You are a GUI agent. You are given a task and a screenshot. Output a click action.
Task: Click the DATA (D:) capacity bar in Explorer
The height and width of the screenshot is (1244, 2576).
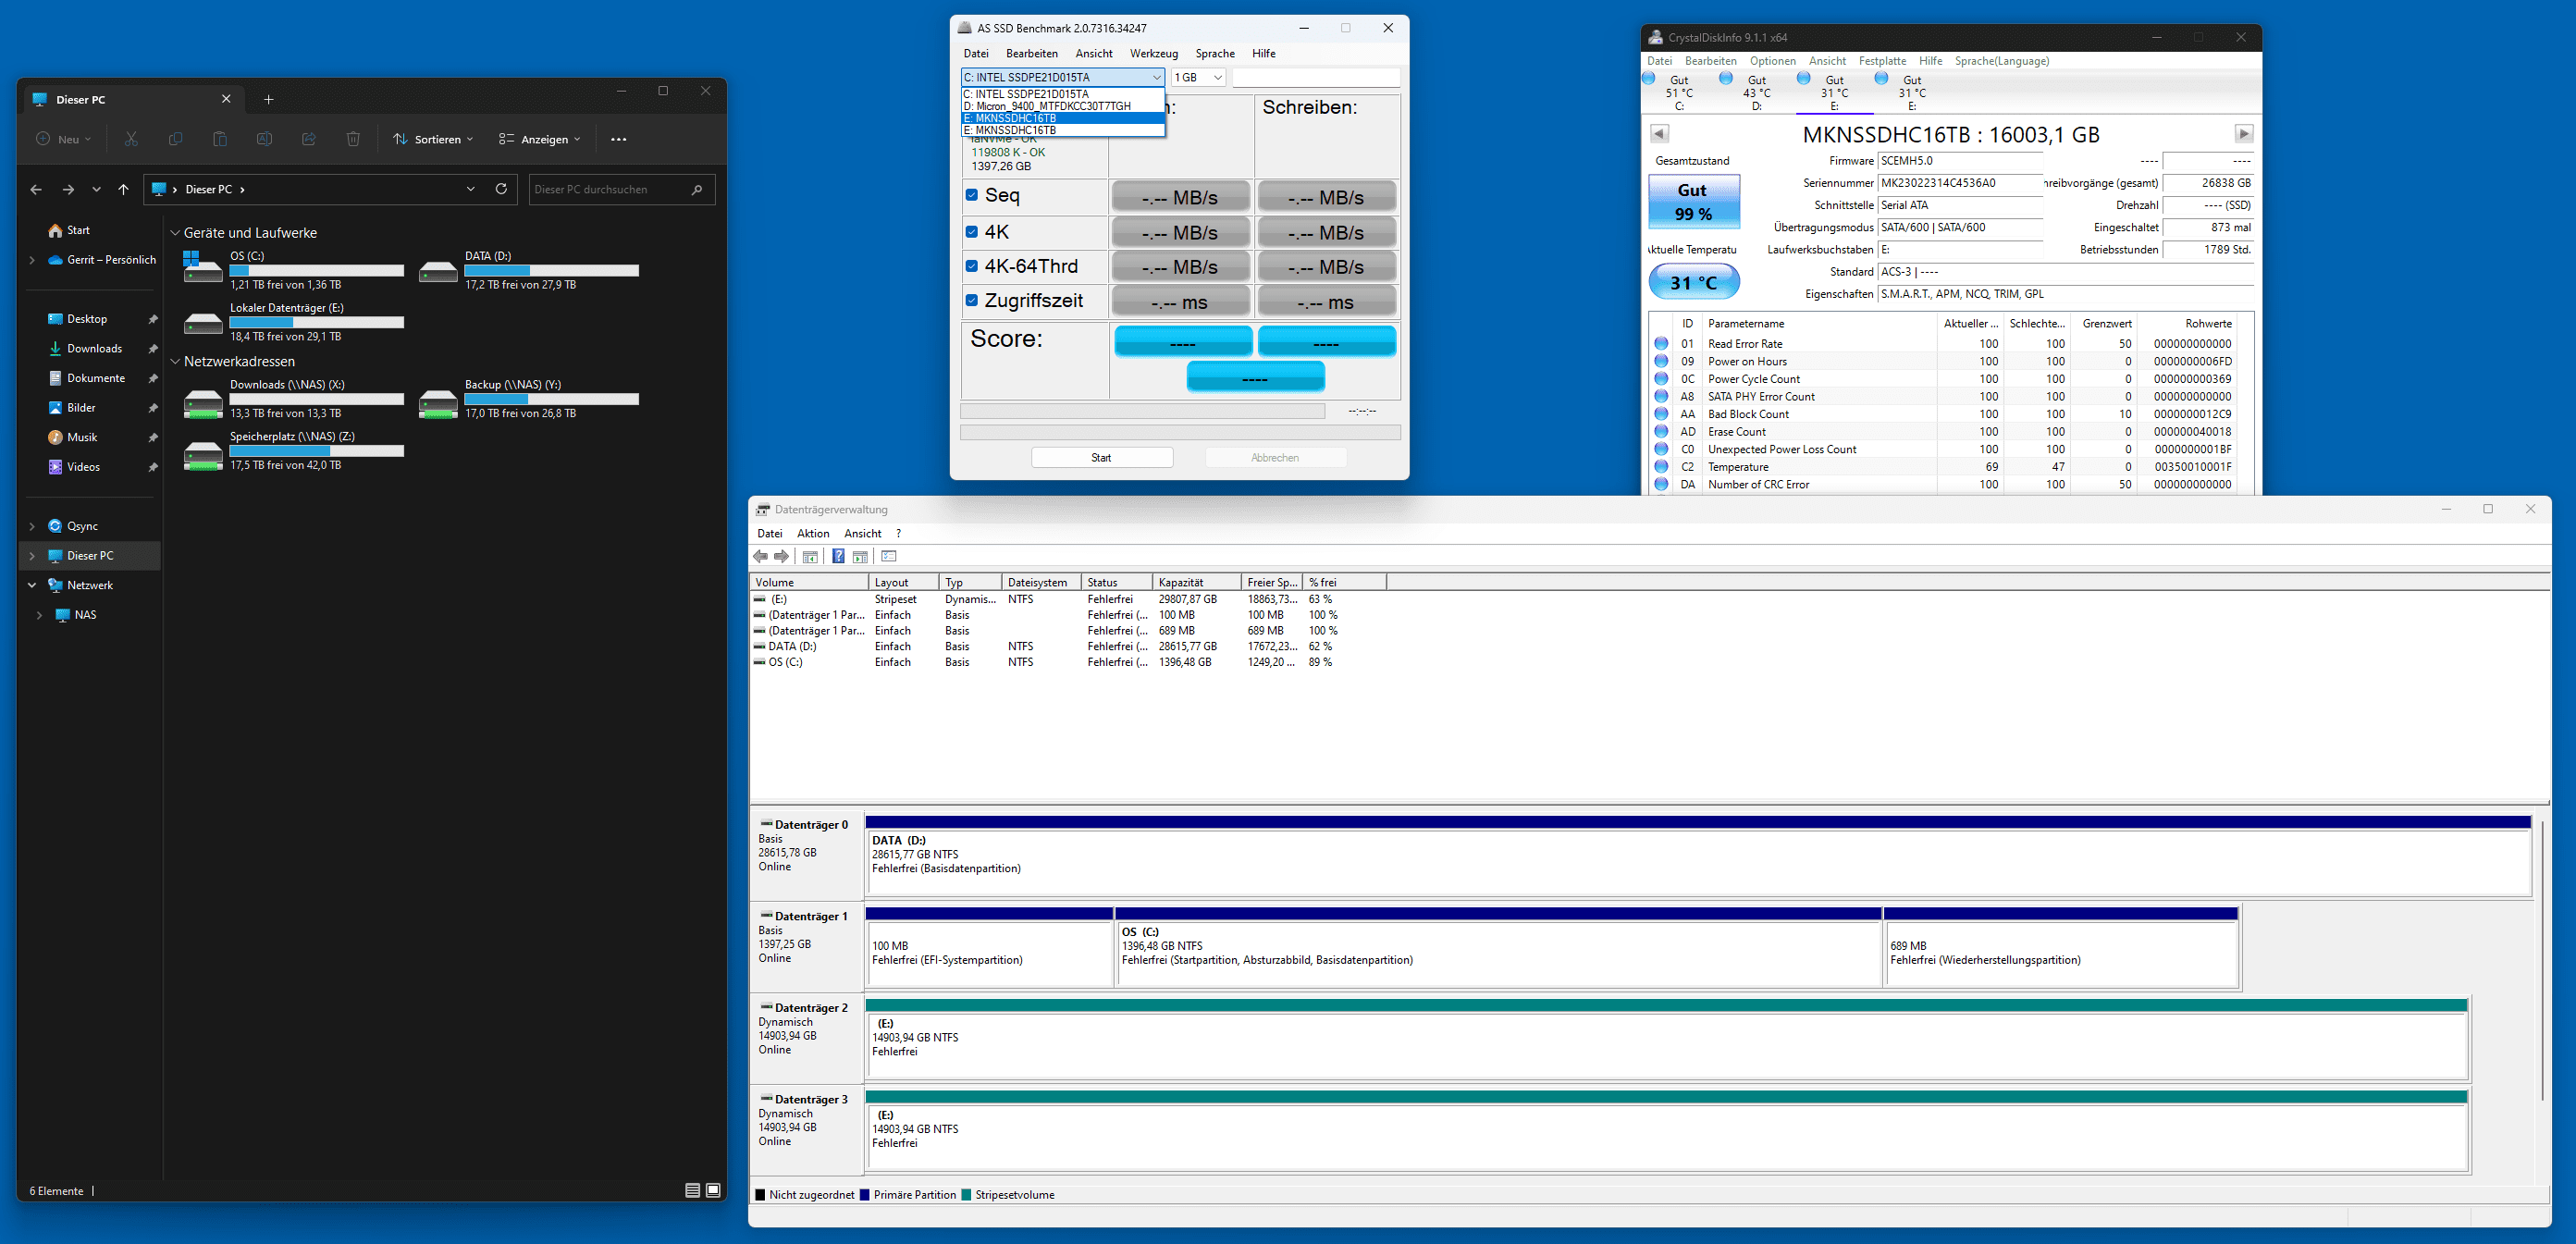pos(551,271)
